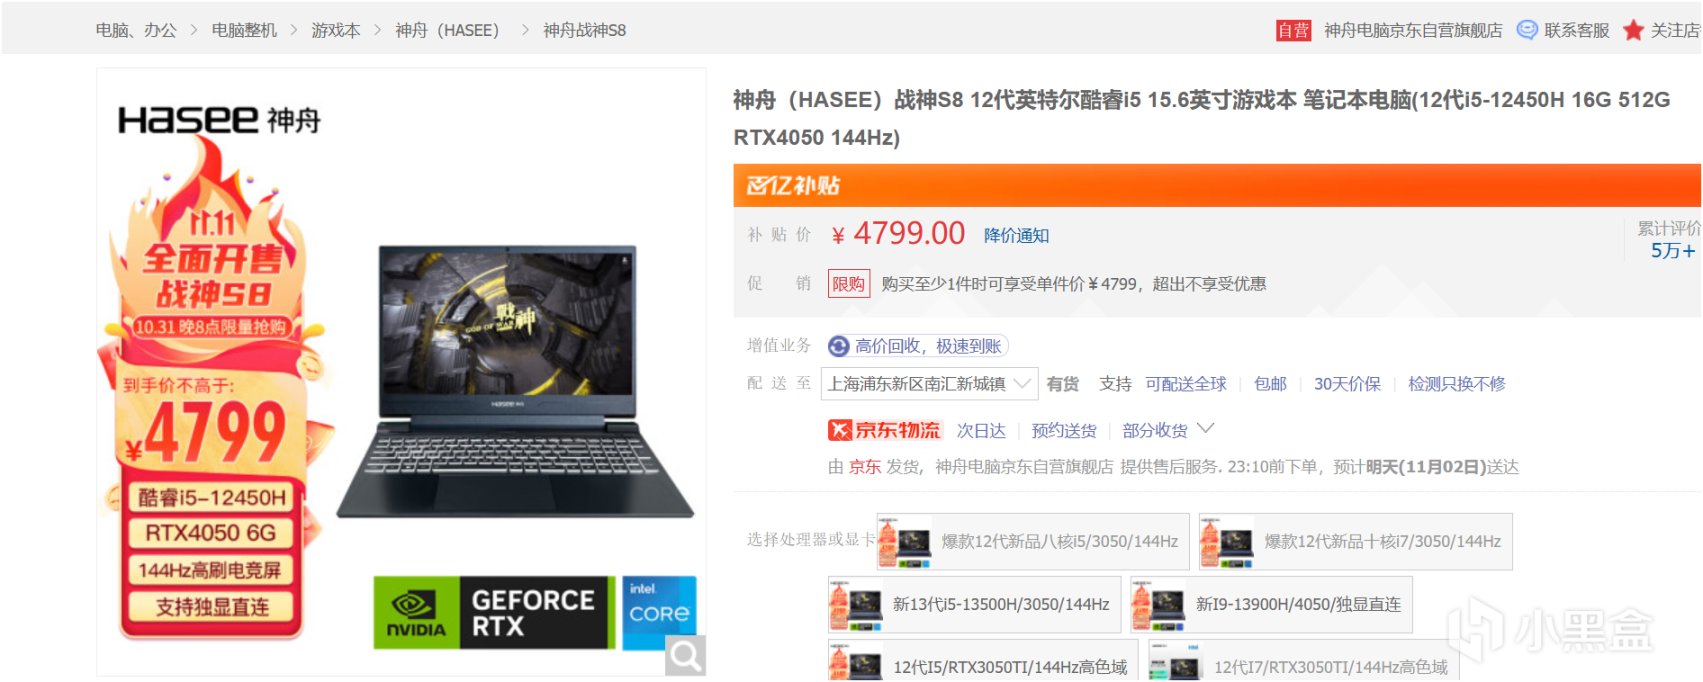Screen dimensions: 1703x682
Task: Open 电脑整机 breadcrumb category
Action: pyautogui.click(x=244, y=30)
